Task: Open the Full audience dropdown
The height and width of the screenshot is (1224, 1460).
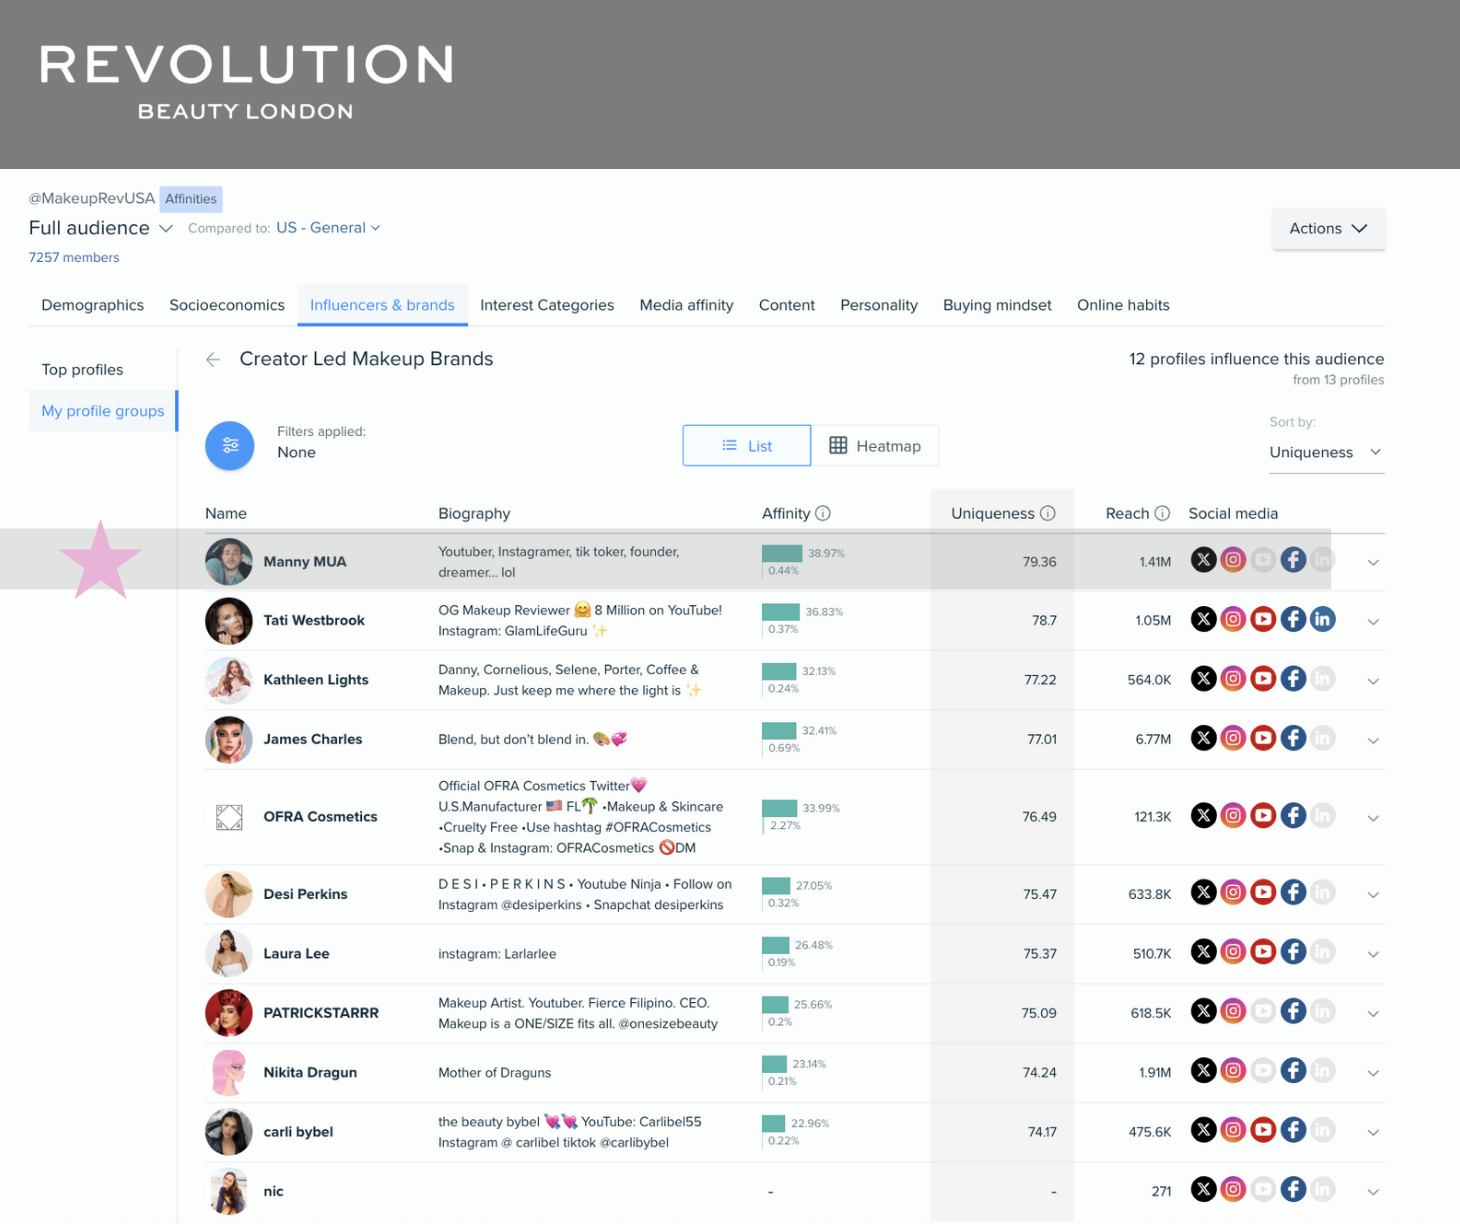Action: [x=101, y=228]
